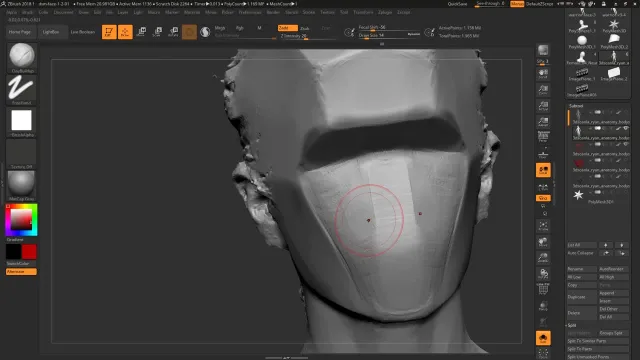Click the QuickSave button

[x=457, y=4]
